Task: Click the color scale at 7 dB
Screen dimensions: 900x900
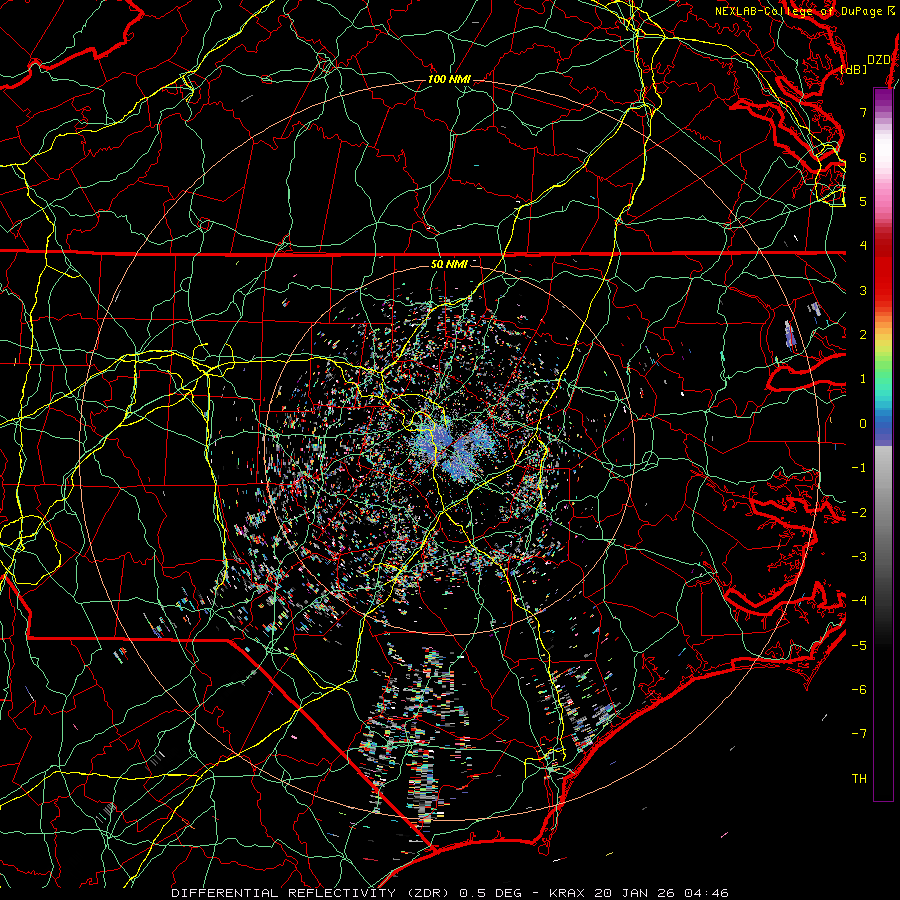Action: pyautogui.click(x=883, y=112)
